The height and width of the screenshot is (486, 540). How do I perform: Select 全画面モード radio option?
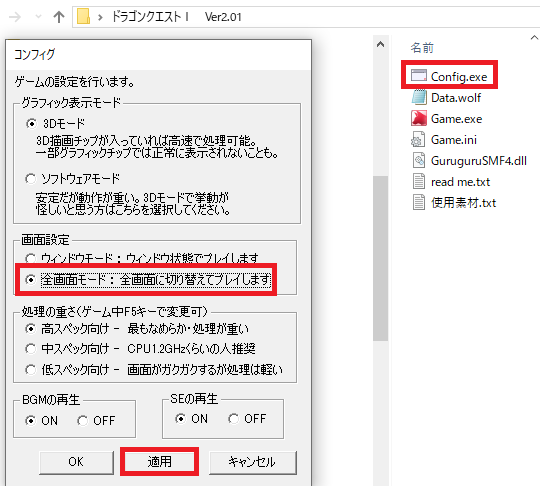(x=31, y=279)
